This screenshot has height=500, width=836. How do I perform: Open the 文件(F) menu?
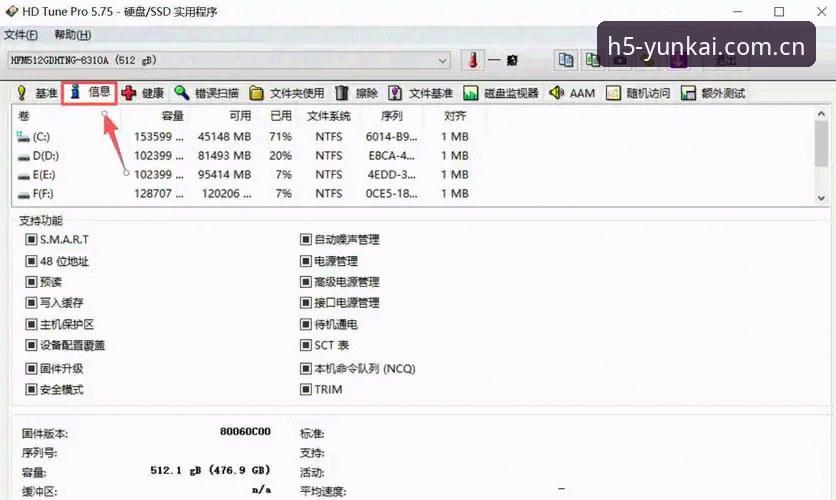click(21, 35)
